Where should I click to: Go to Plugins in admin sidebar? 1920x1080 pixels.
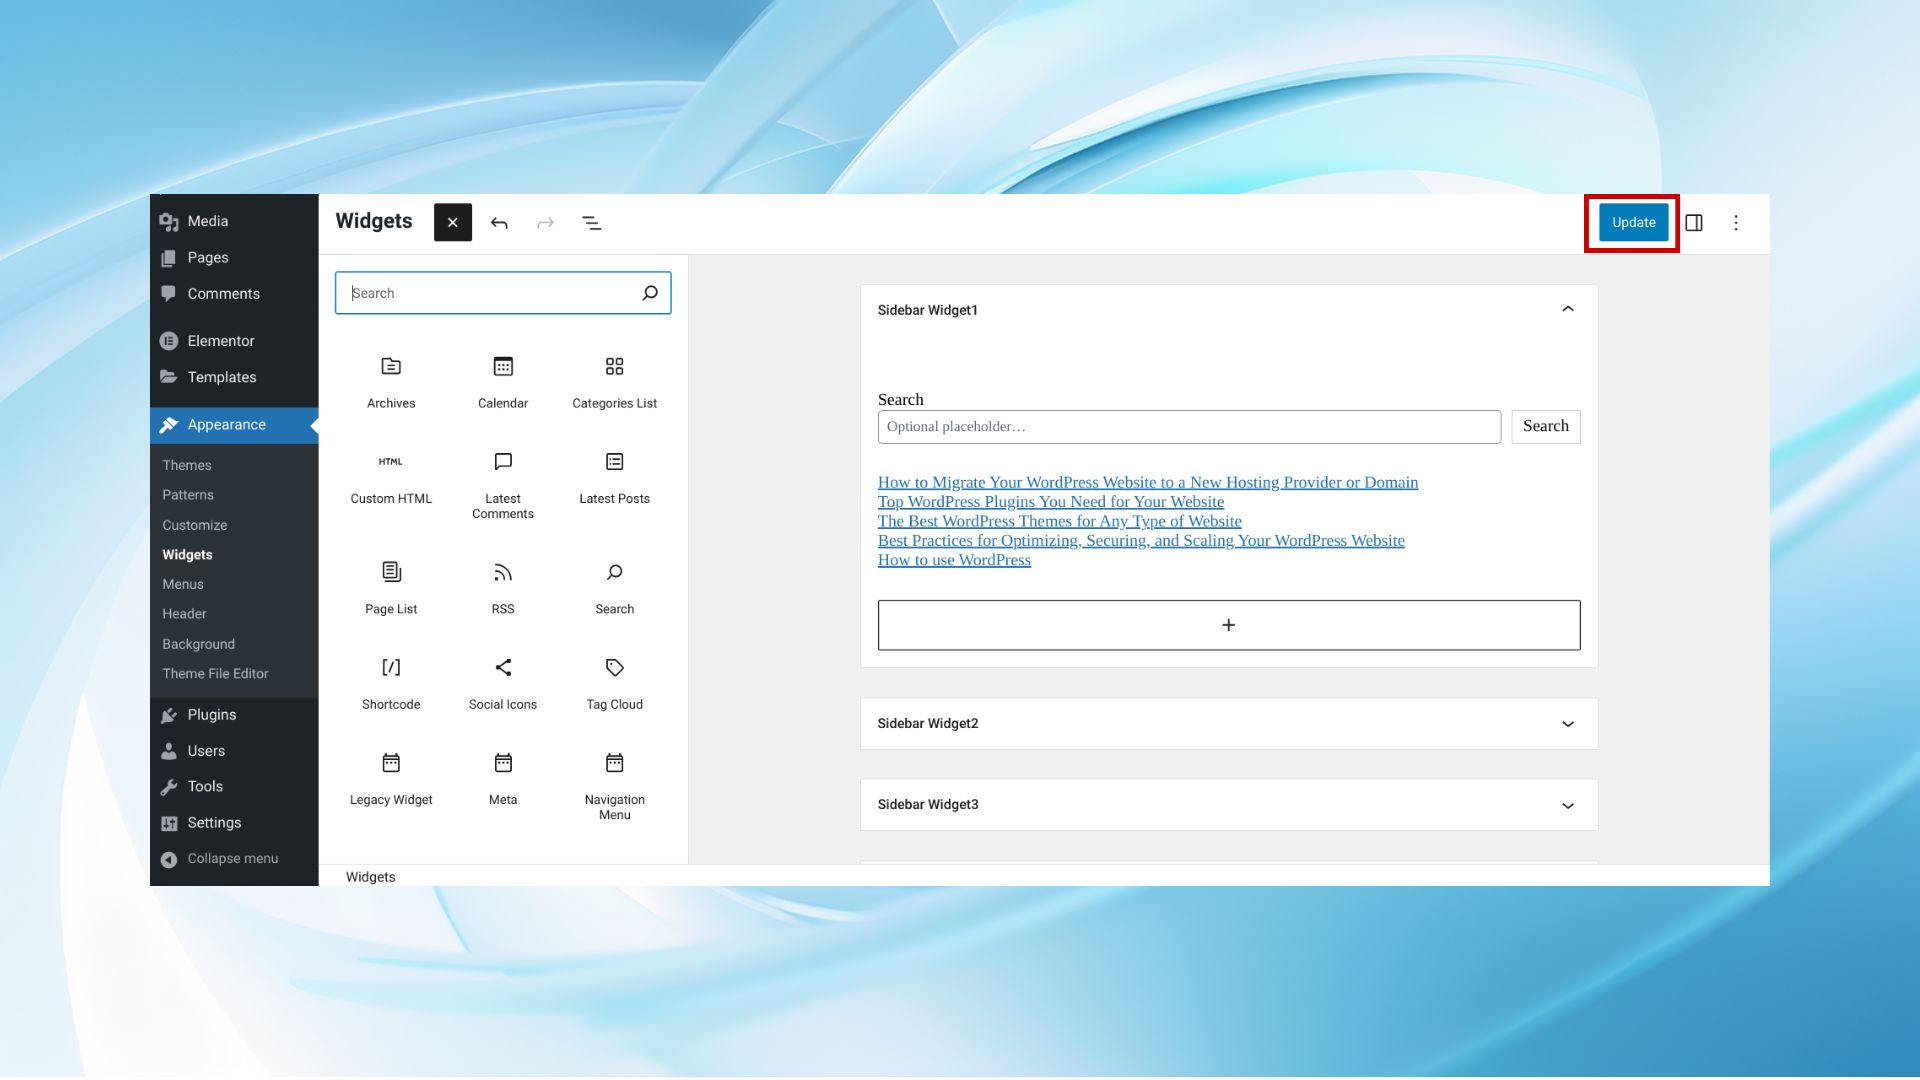[x=212, y=715]
